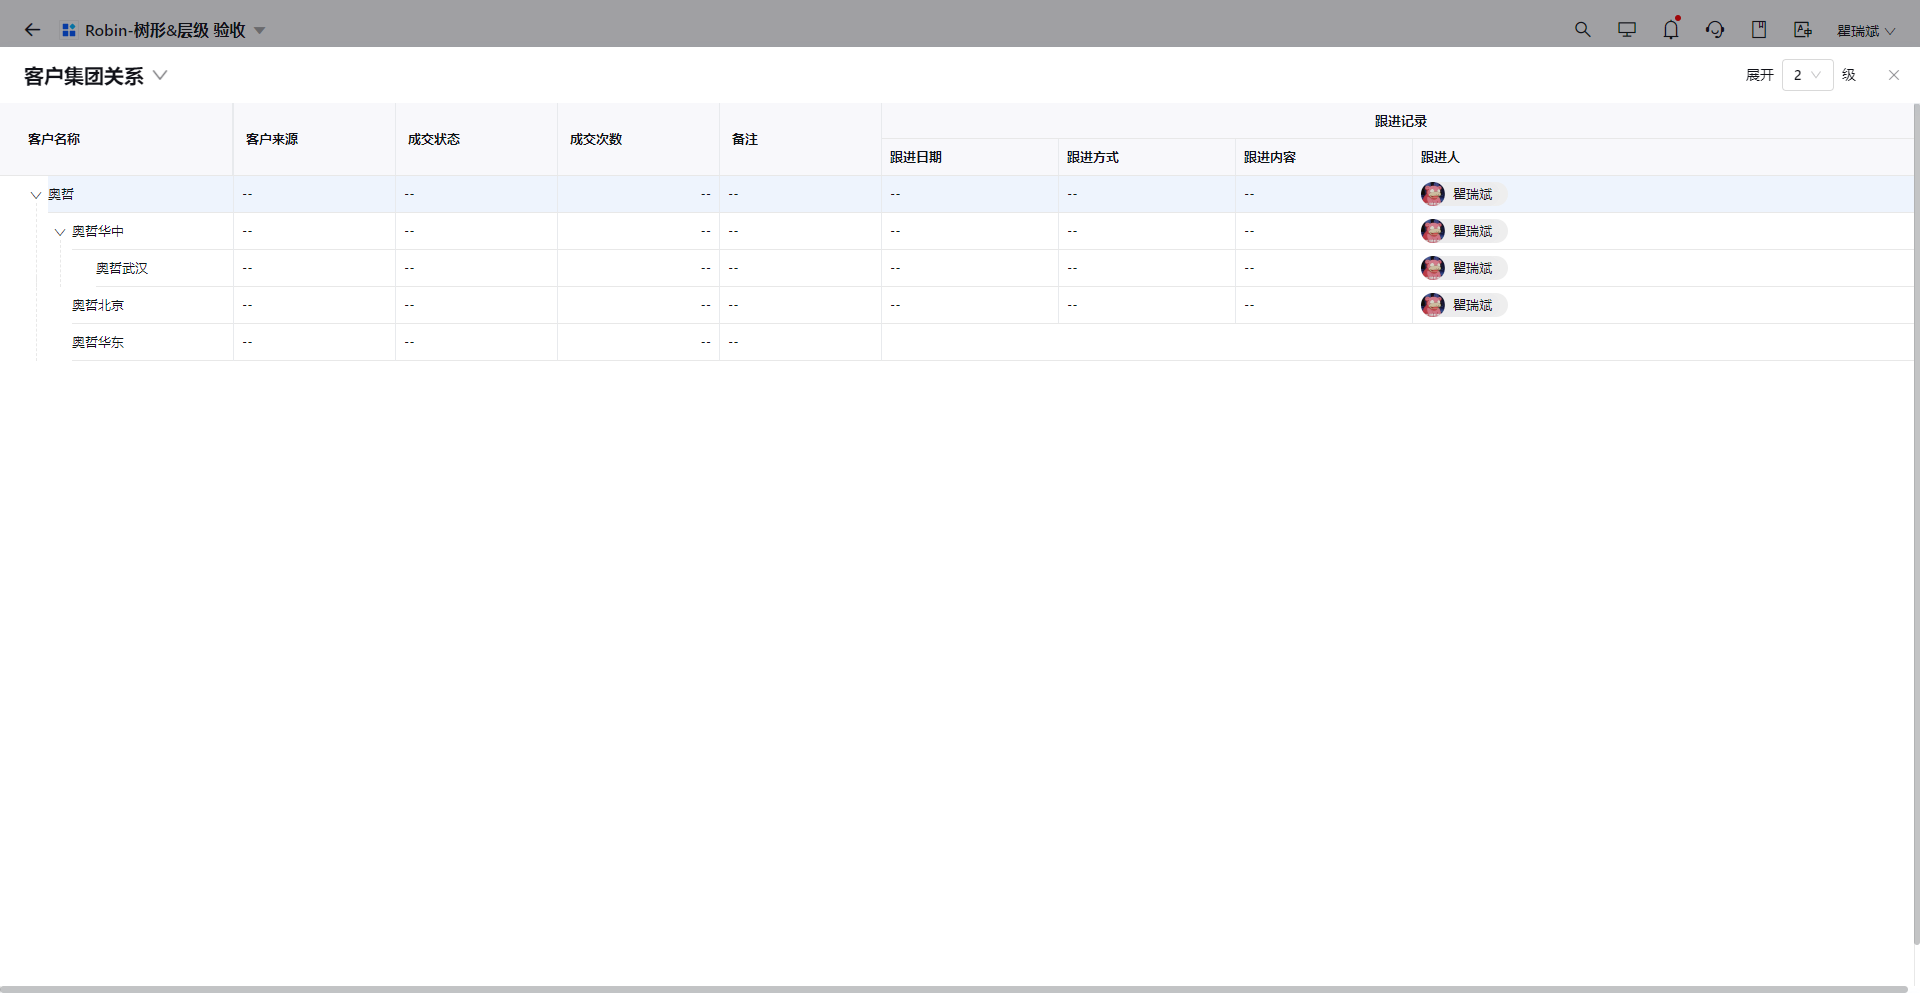Click the add-contact invite icon

pos(1803,30)
